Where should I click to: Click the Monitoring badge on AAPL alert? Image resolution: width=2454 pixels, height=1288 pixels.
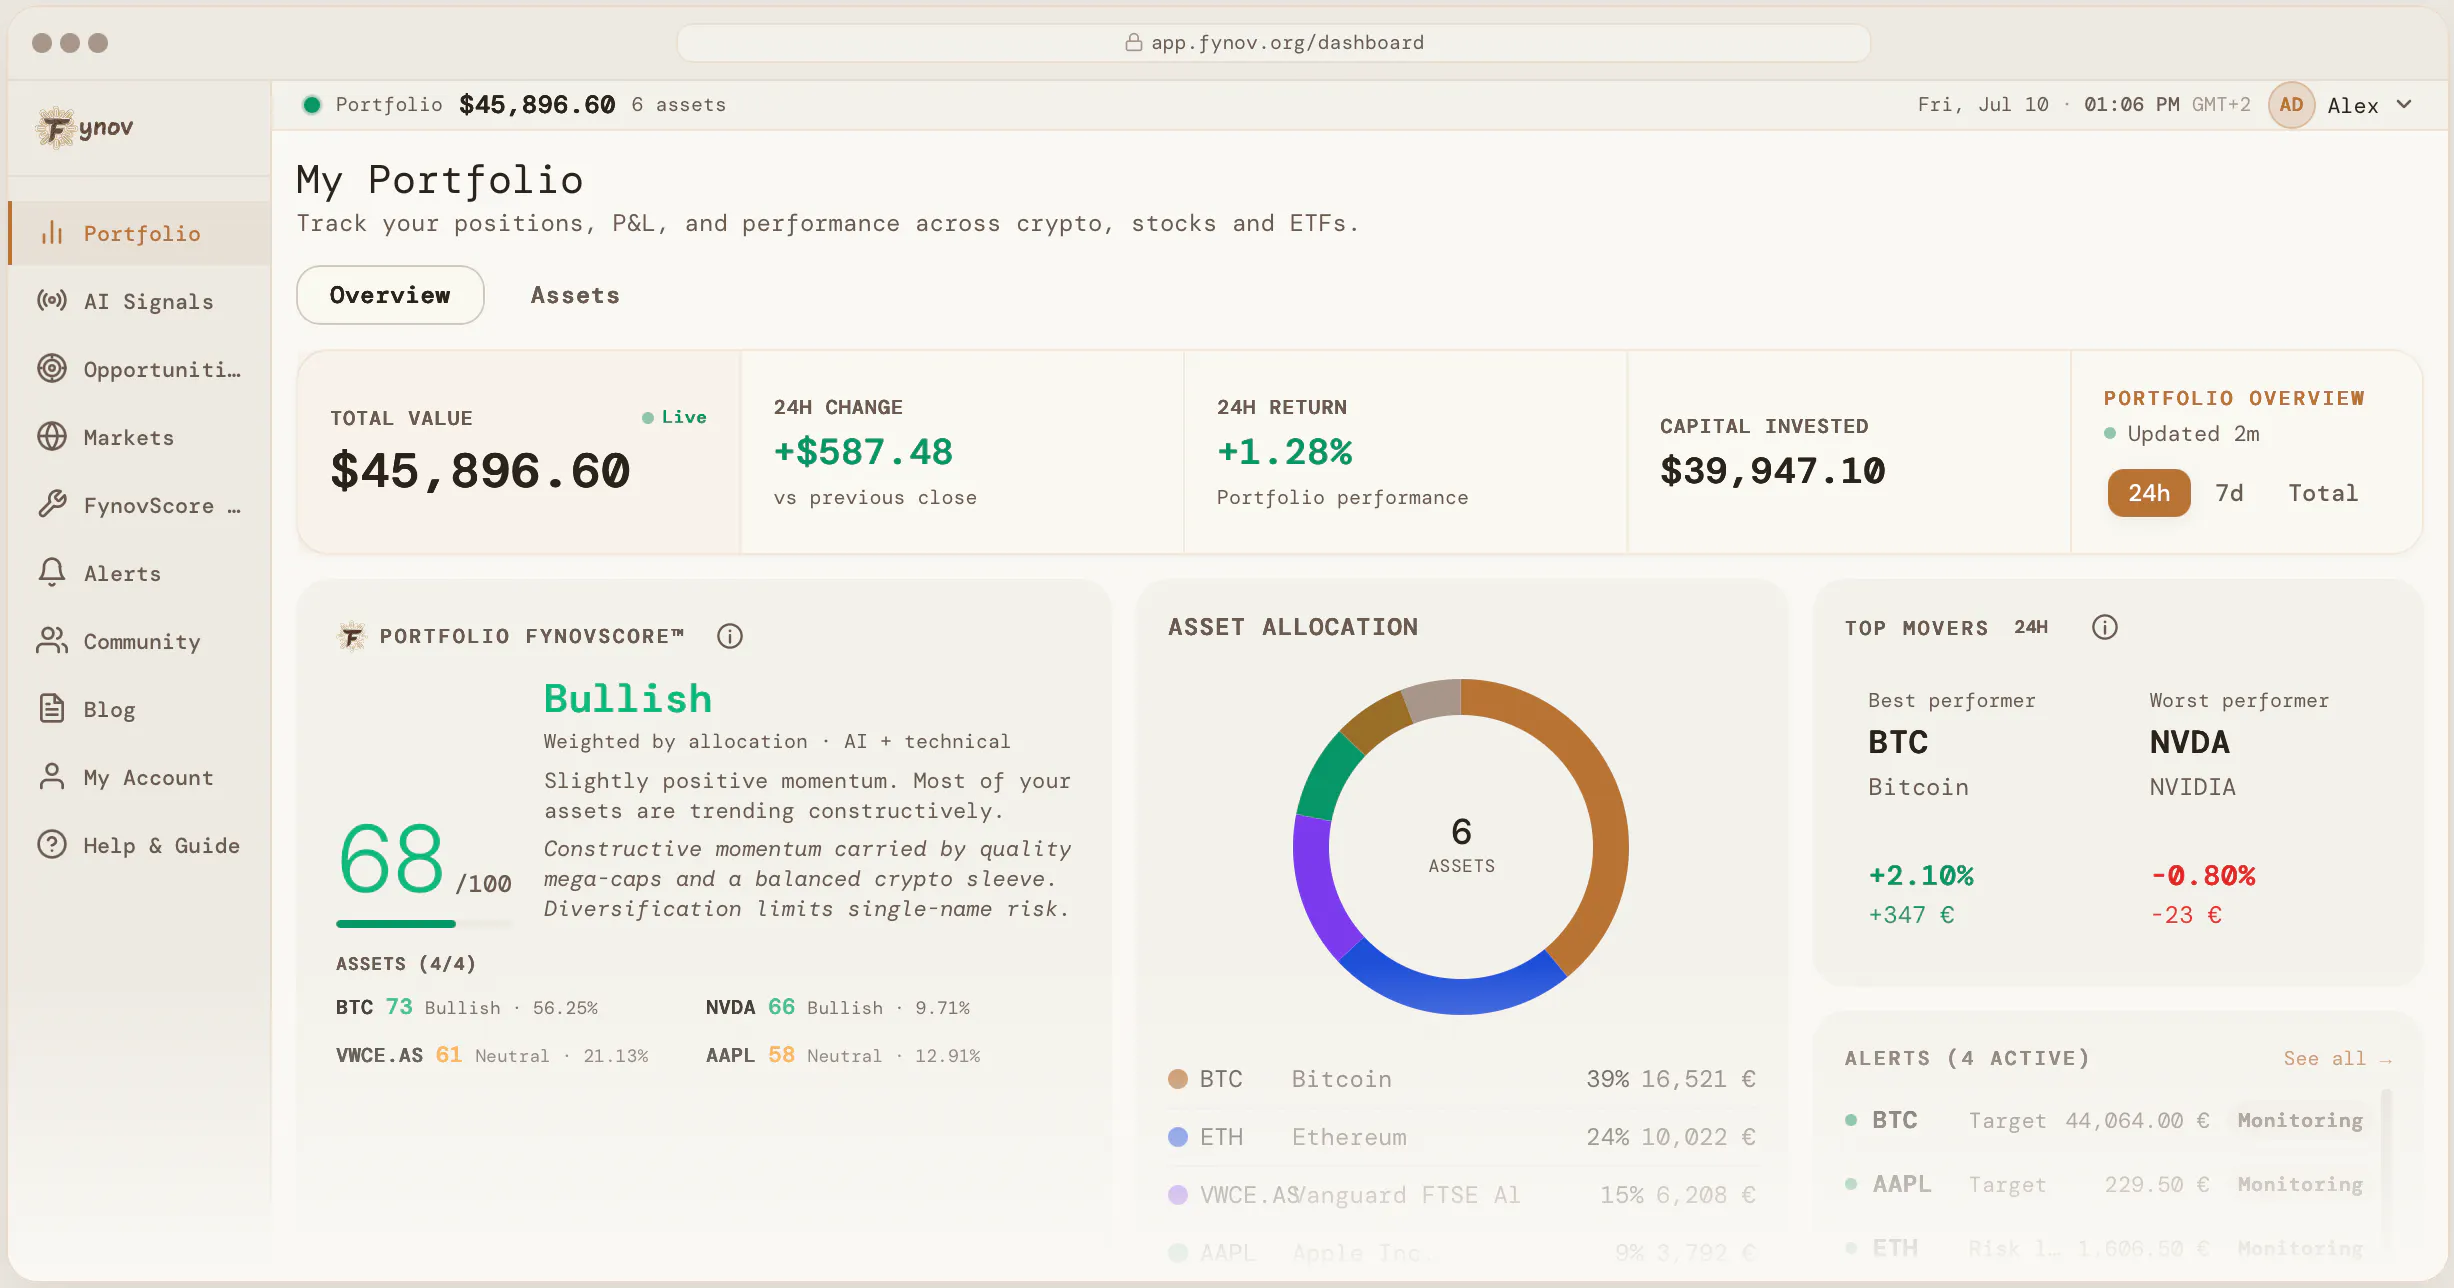[x=2300, y=1184]
